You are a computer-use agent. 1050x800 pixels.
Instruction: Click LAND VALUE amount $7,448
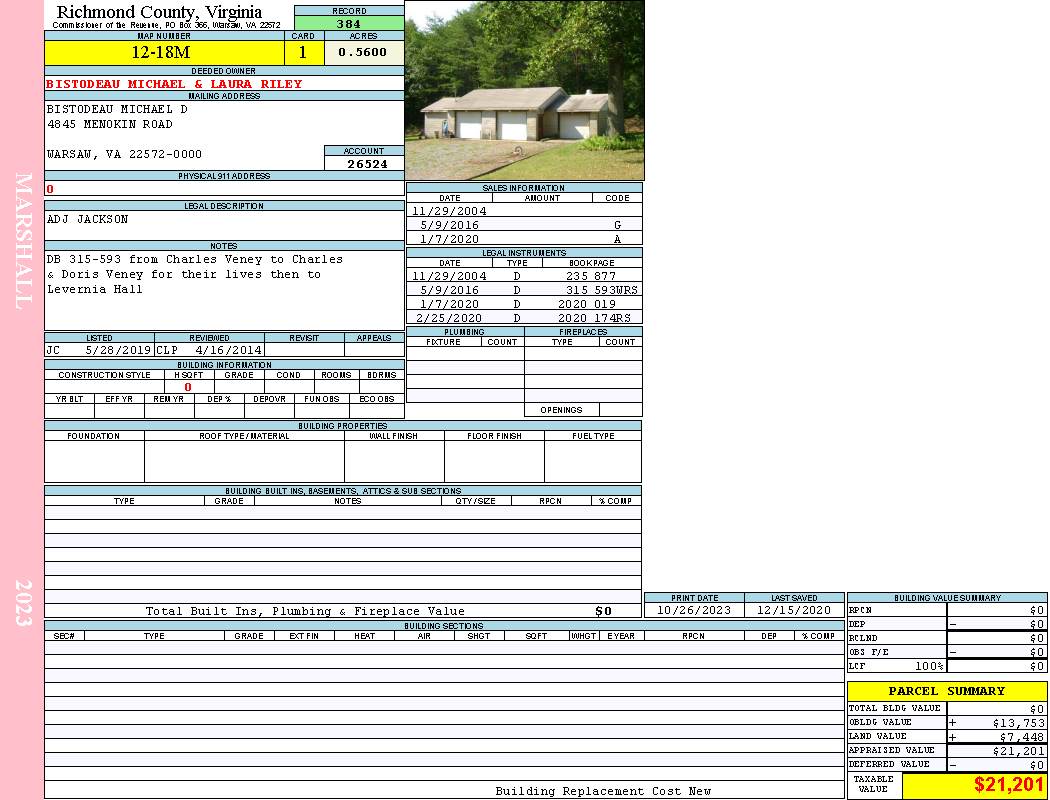[1022, 737]
